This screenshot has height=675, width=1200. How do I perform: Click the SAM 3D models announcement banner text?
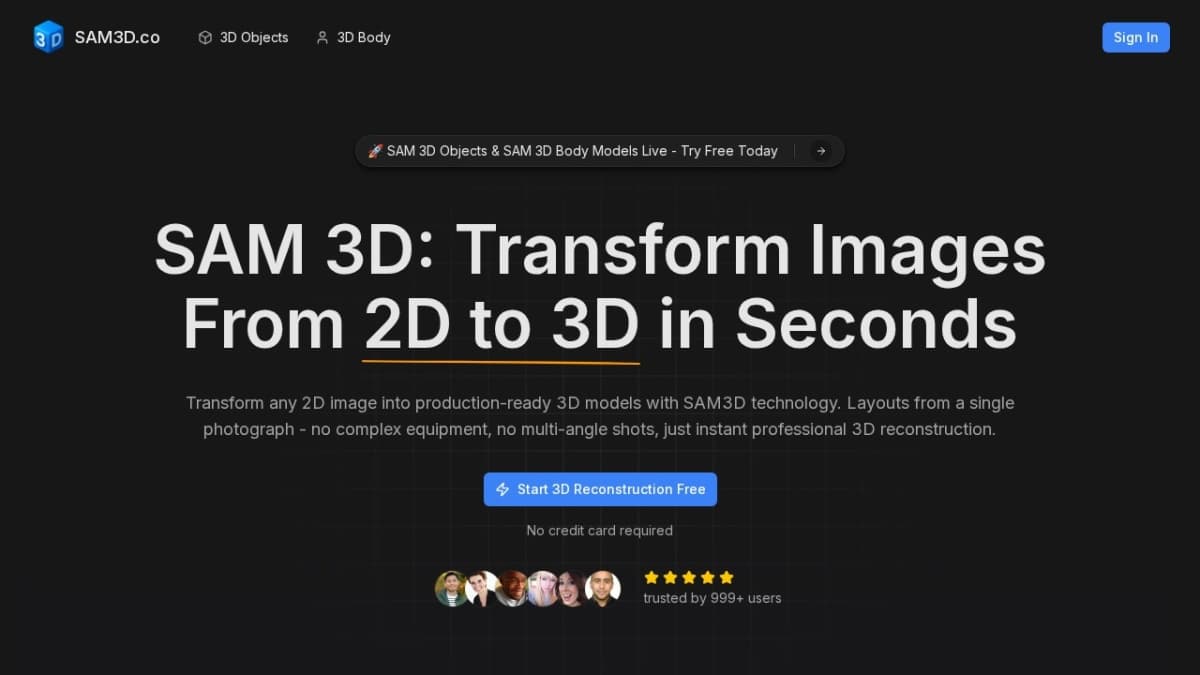(582, 151)
